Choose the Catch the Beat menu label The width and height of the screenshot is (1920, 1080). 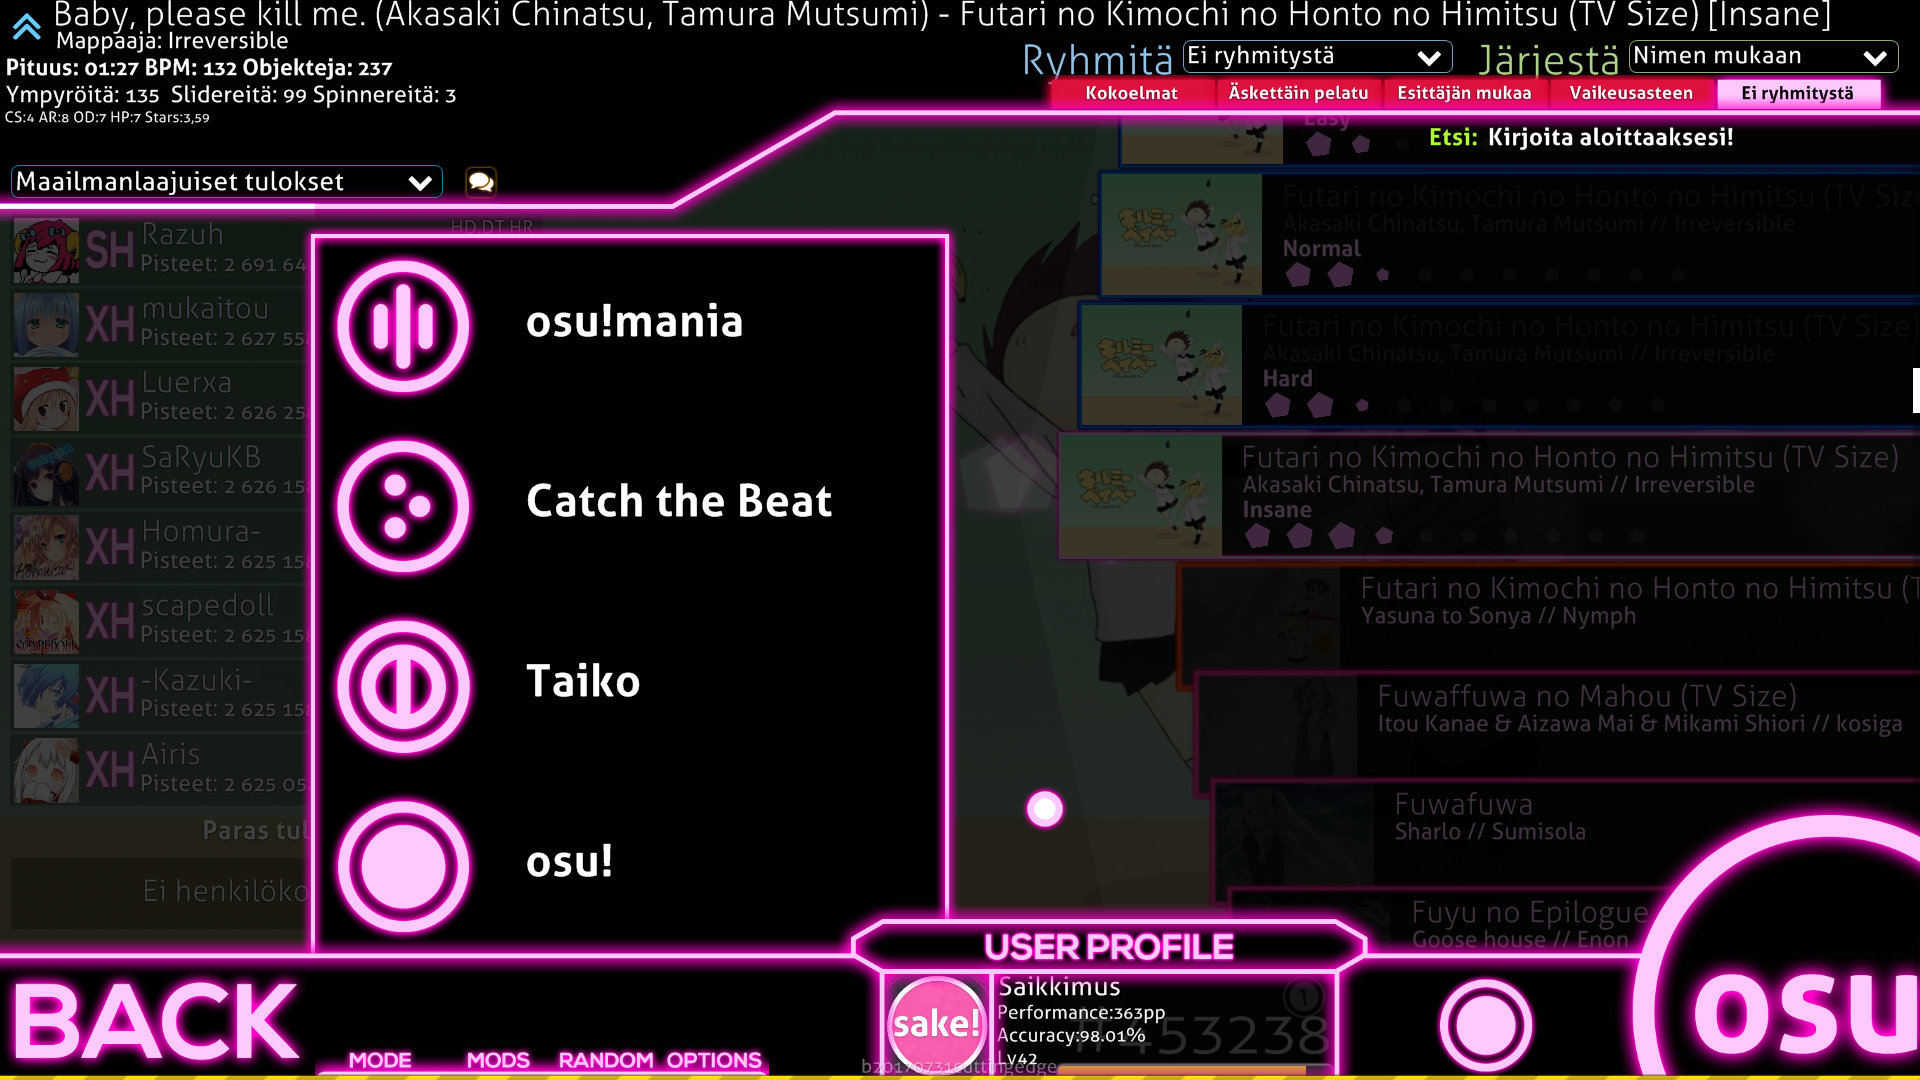(679, 501)
